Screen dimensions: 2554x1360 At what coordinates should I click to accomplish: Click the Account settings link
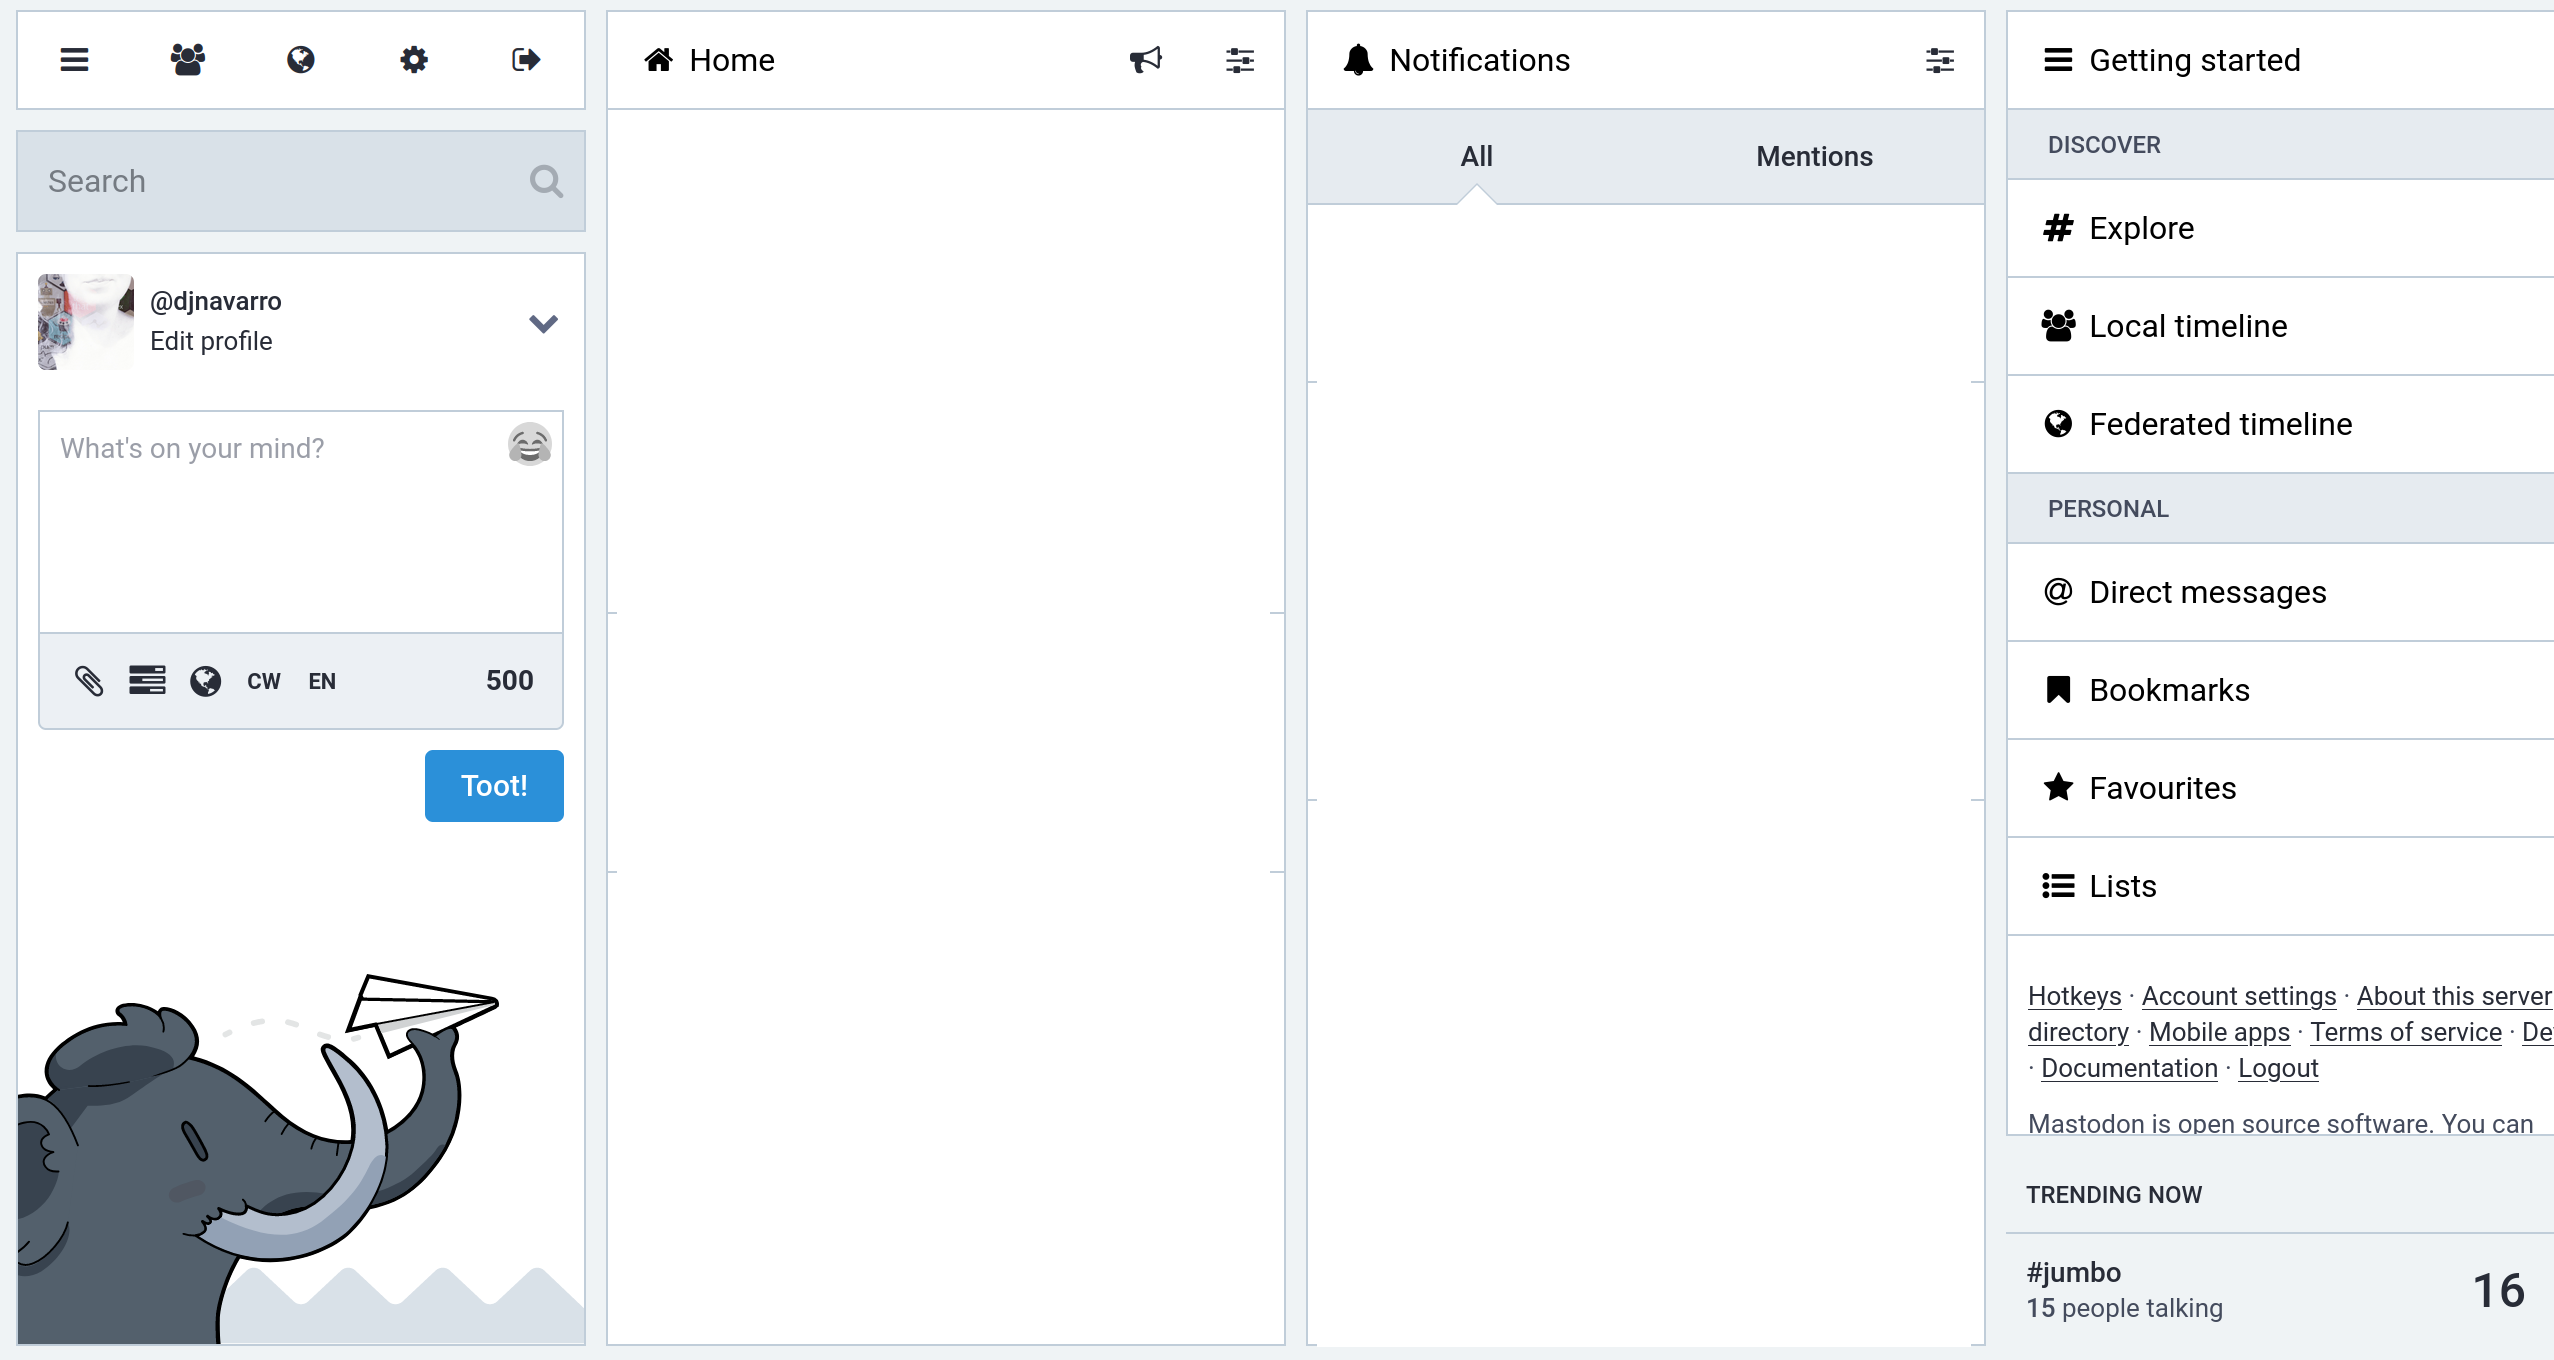(x=2239, y=996)
